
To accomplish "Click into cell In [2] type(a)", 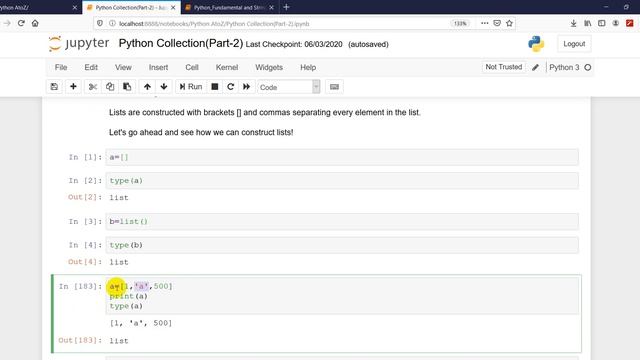I will pos(342,180).
